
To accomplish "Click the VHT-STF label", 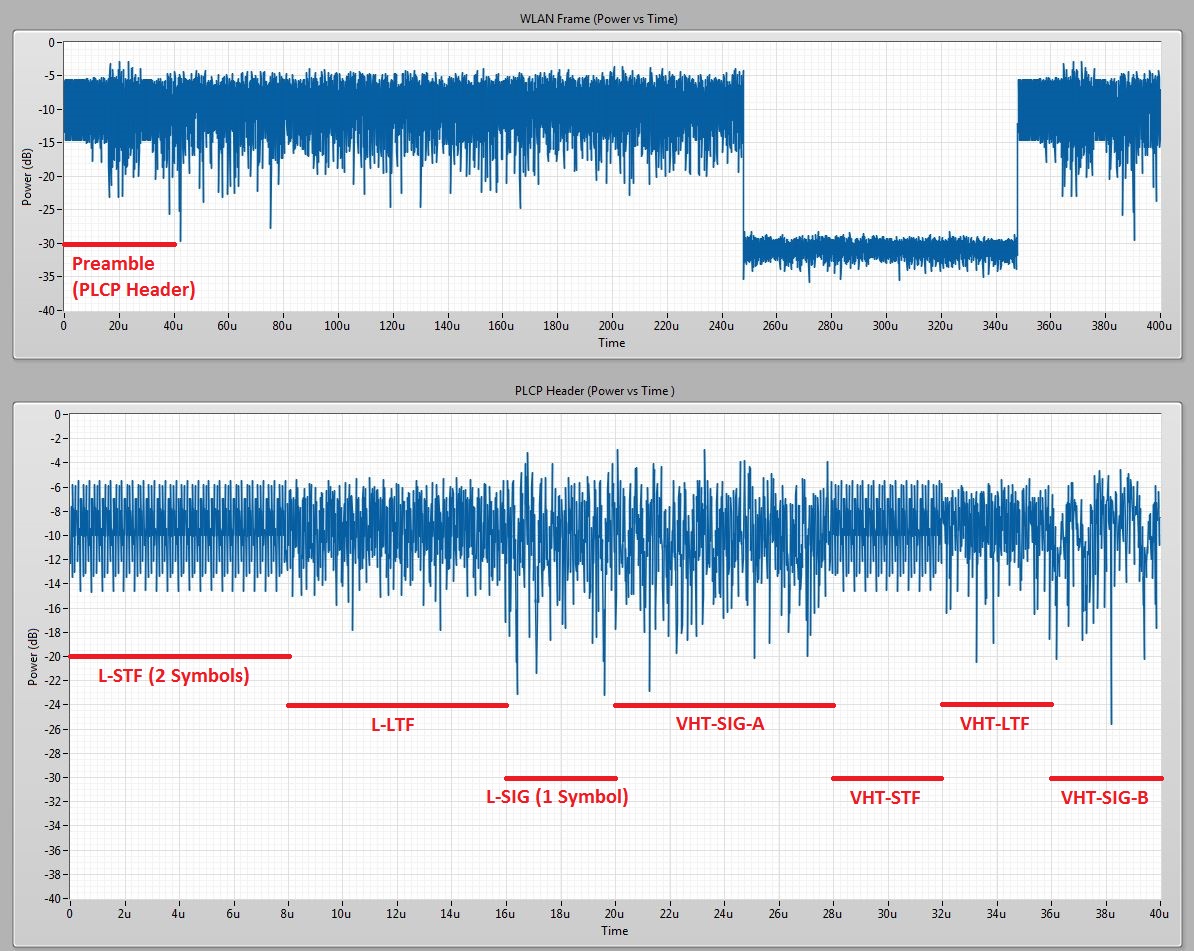I will click(x=884, y=797).
